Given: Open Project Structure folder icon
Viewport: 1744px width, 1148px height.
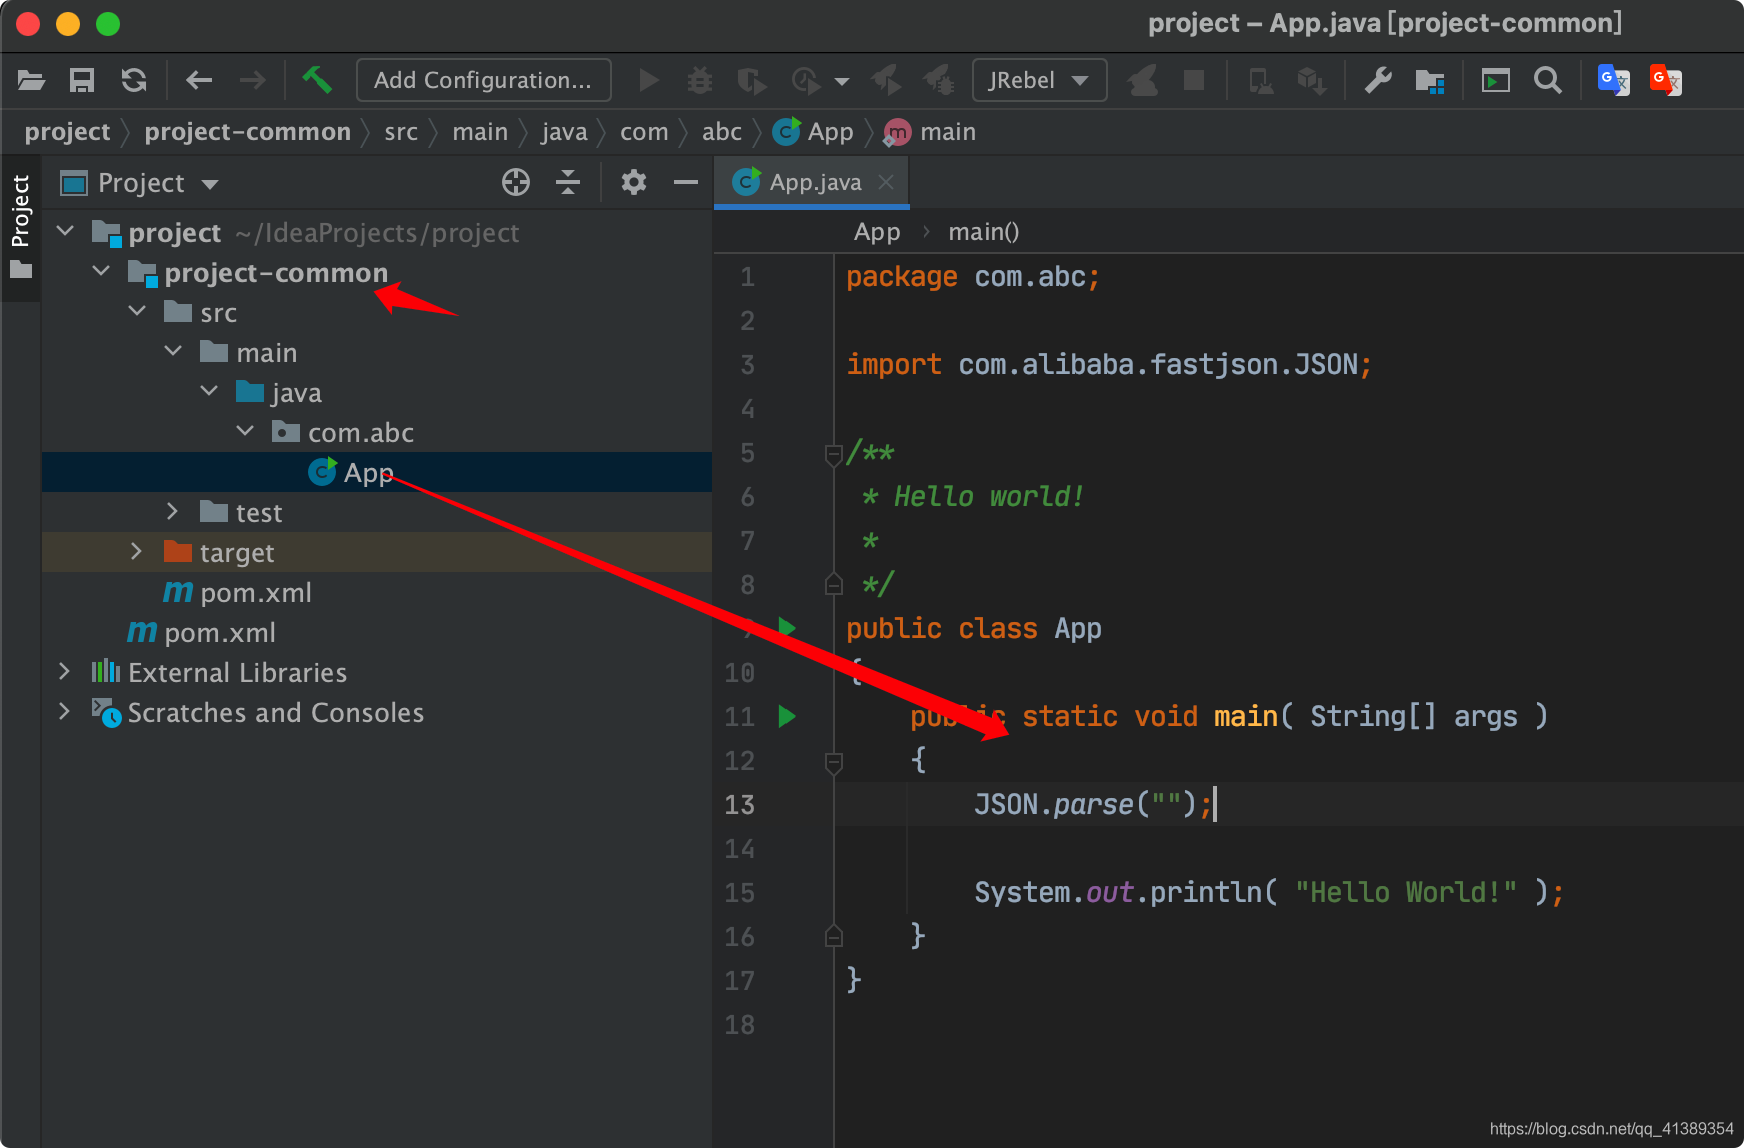Looking at the screenshot, I should coord(1430,81).
